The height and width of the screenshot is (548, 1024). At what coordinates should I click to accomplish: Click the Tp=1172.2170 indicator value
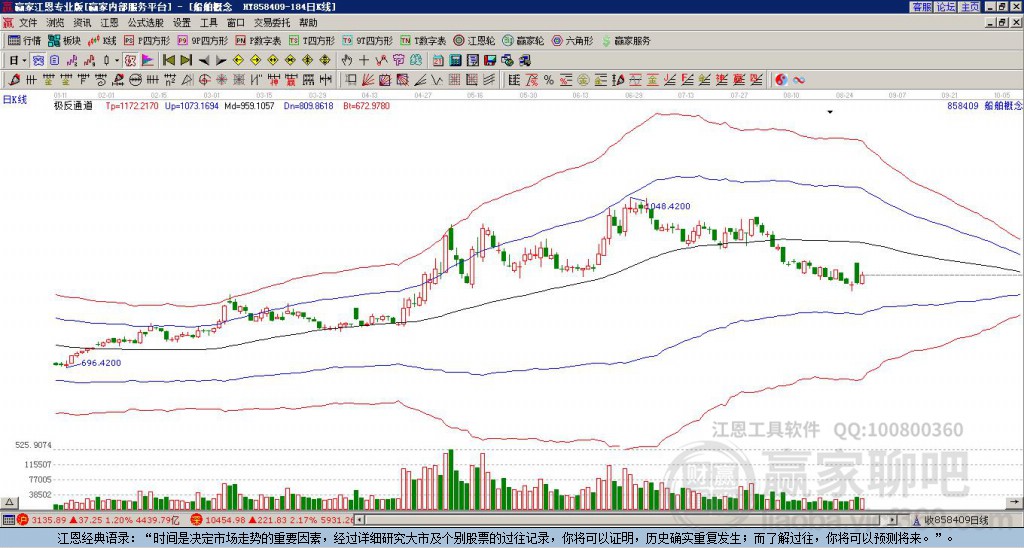point(133,105)
